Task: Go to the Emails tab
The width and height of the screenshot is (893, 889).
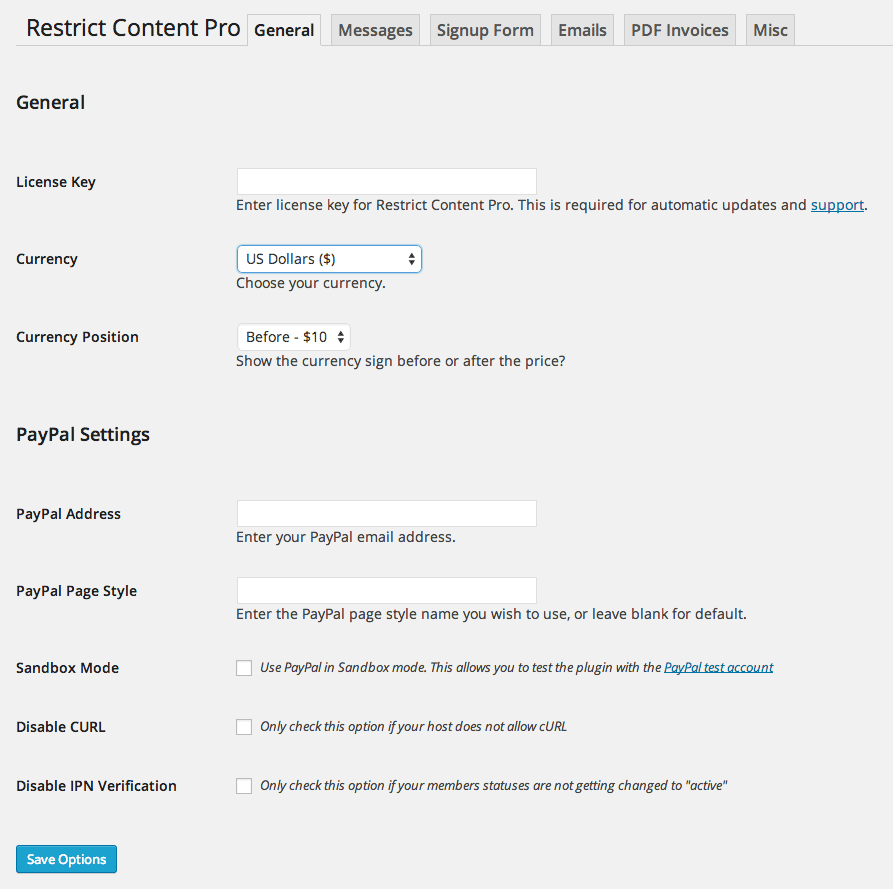Action: coord(582,30)
